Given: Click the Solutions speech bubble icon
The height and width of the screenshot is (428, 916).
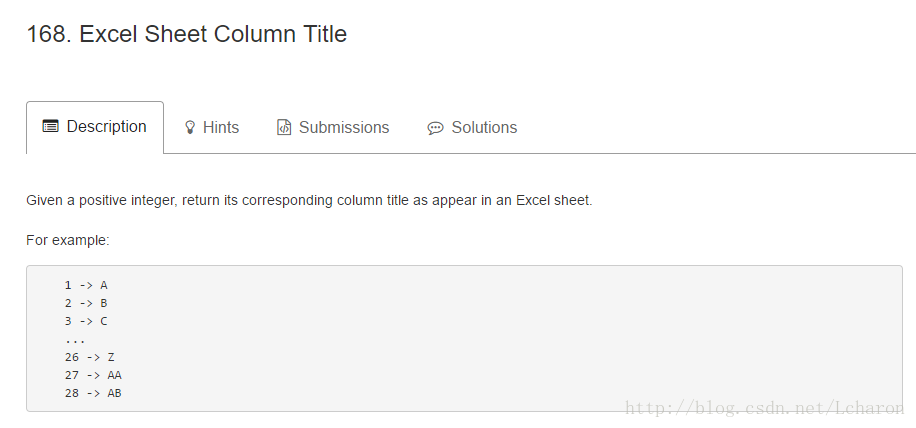Looking at the screenshot, I should 435,128.
